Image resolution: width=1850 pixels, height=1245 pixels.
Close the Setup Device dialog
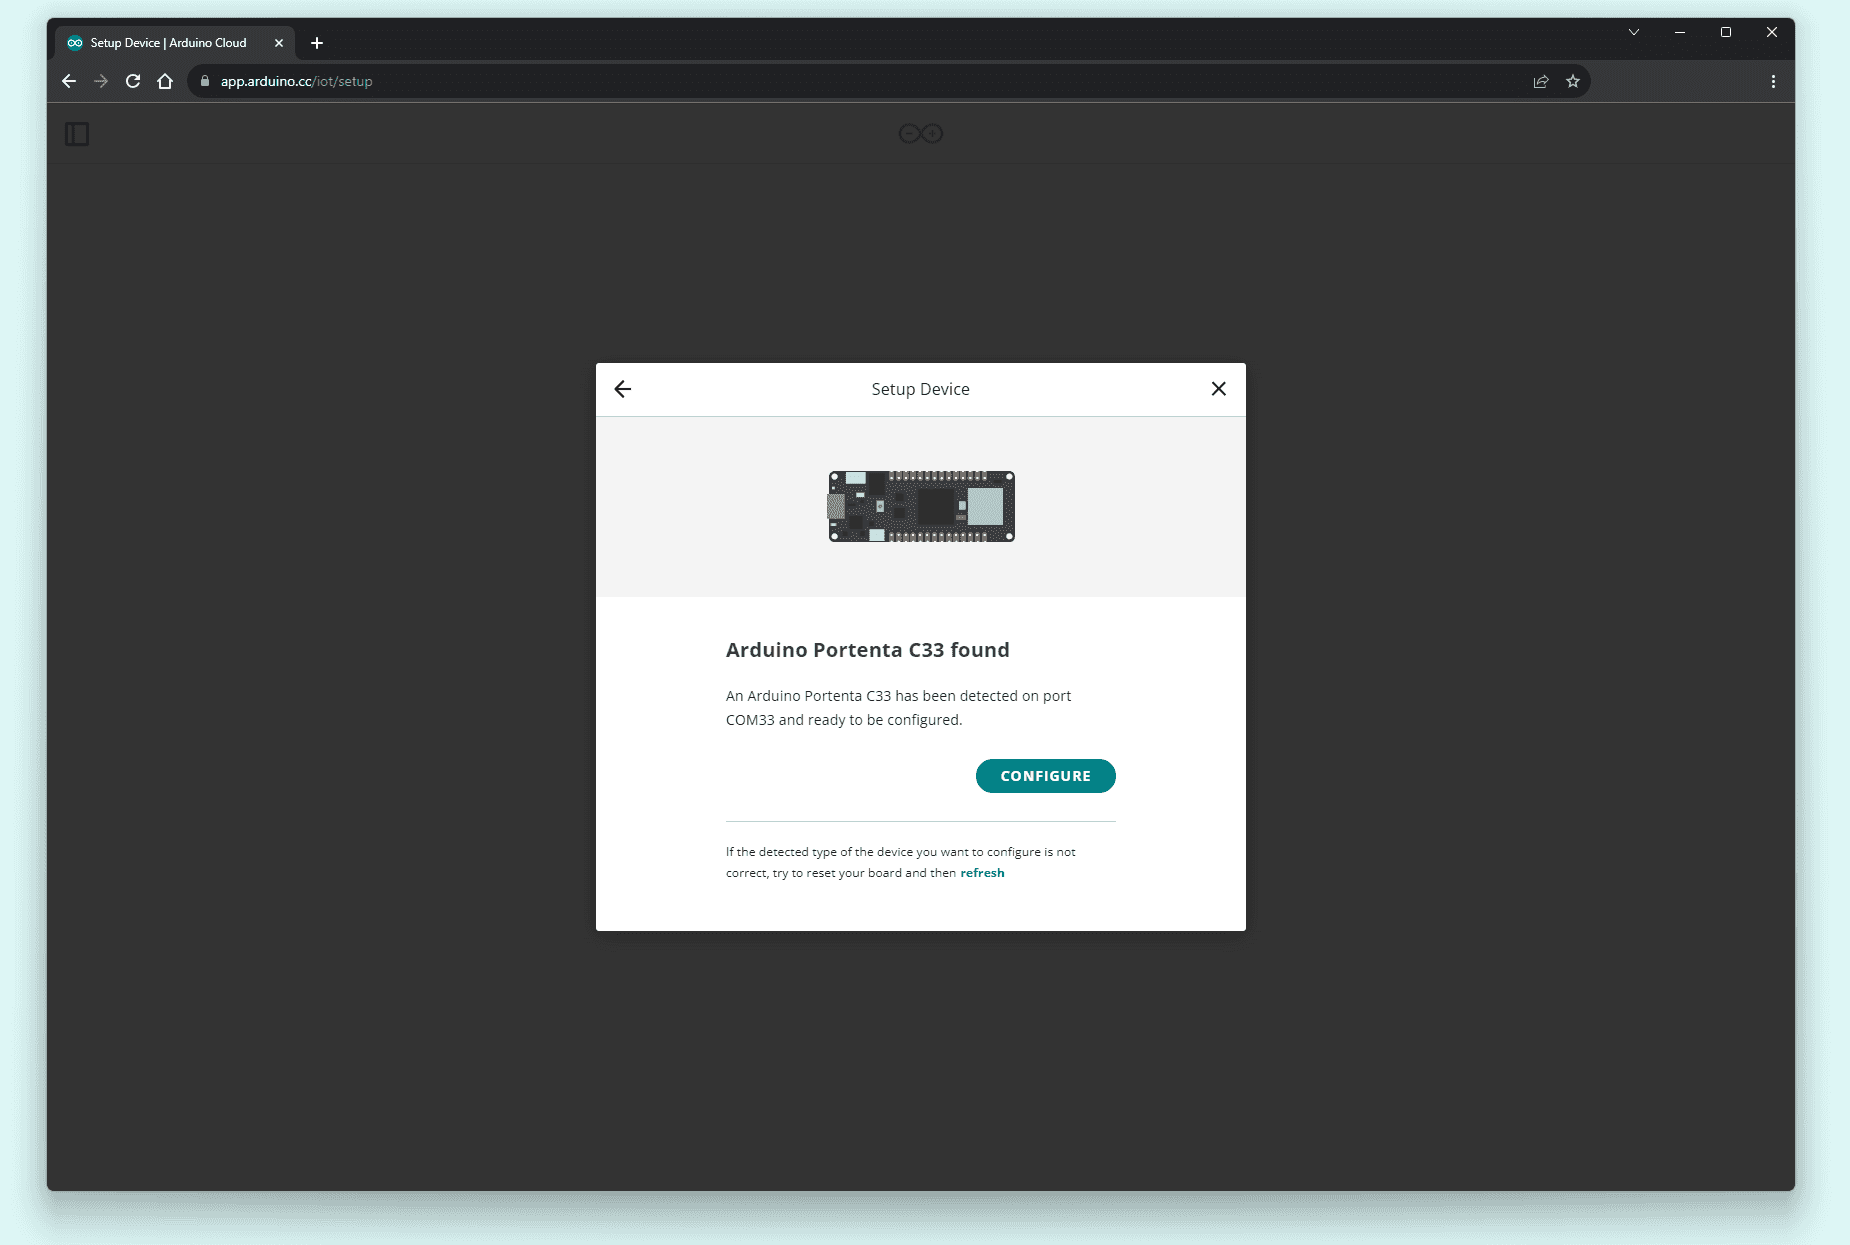point(1218,389)
